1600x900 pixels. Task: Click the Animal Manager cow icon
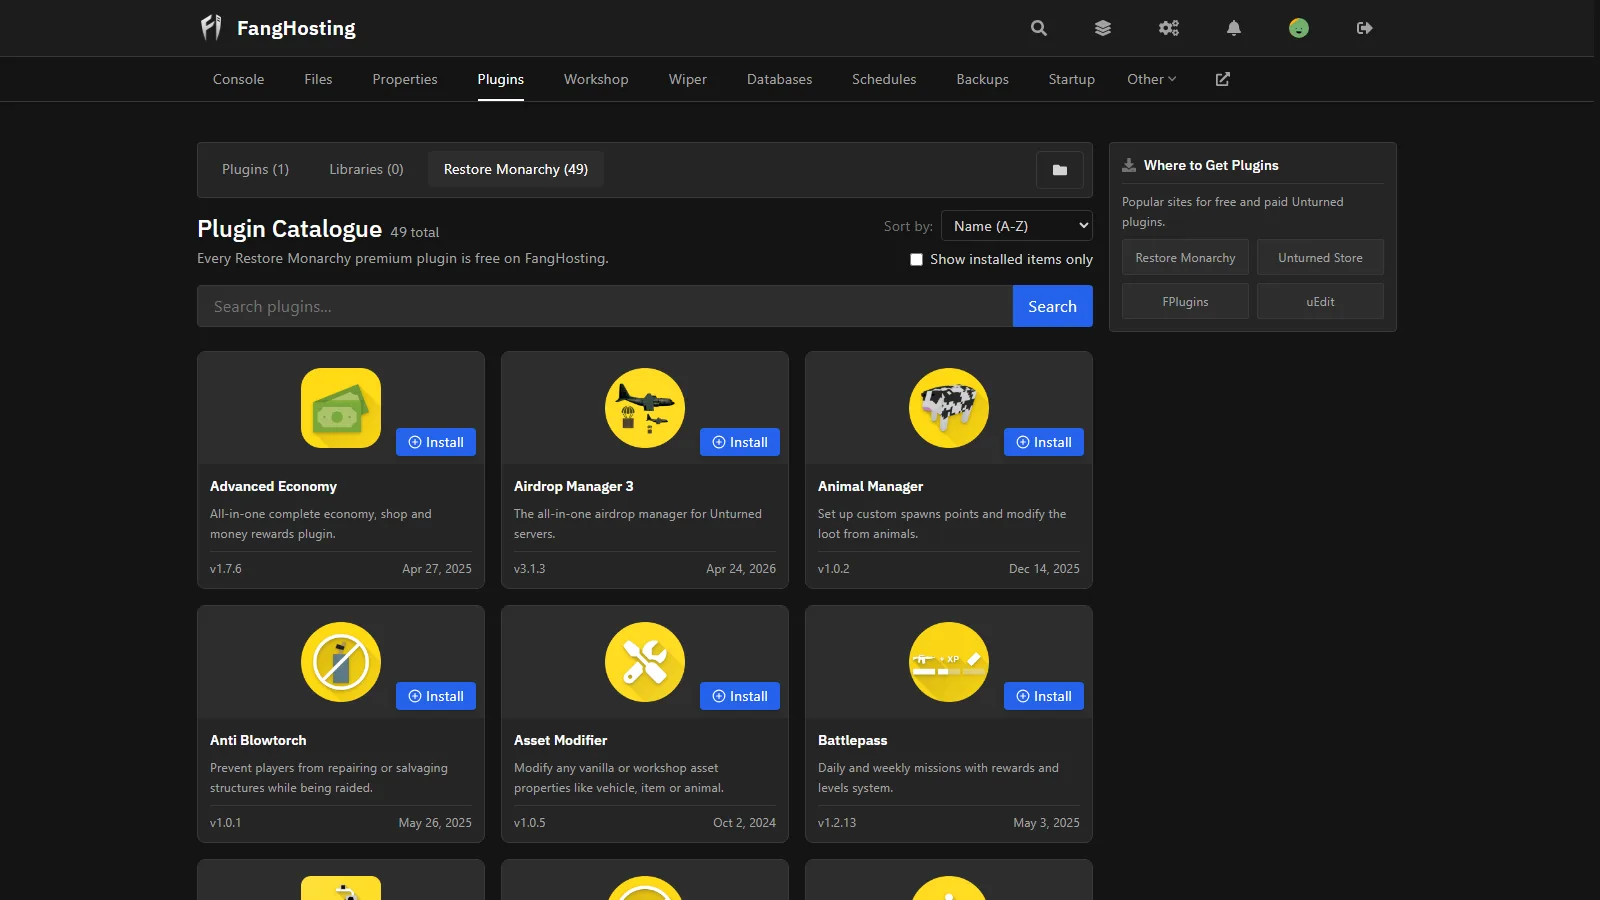pyautogui.click(x=949, y=408)
